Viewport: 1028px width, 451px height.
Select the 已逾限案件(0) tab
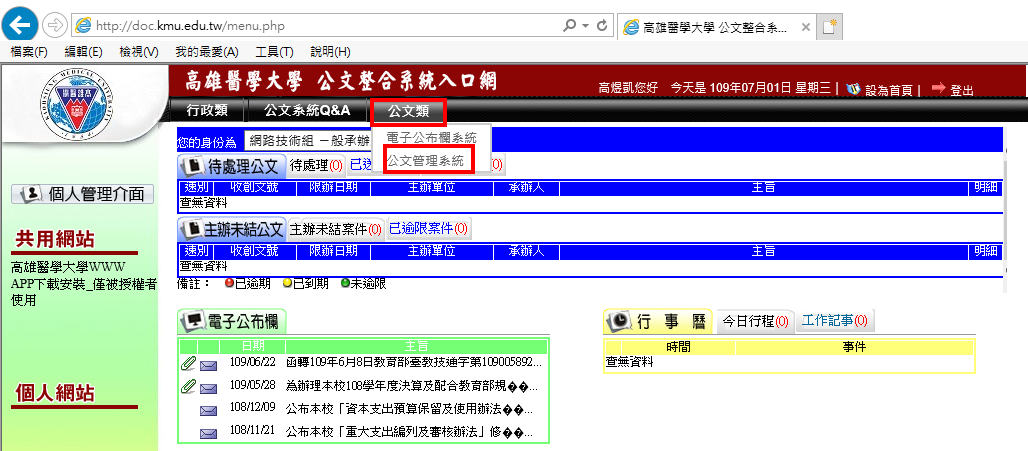429,229
